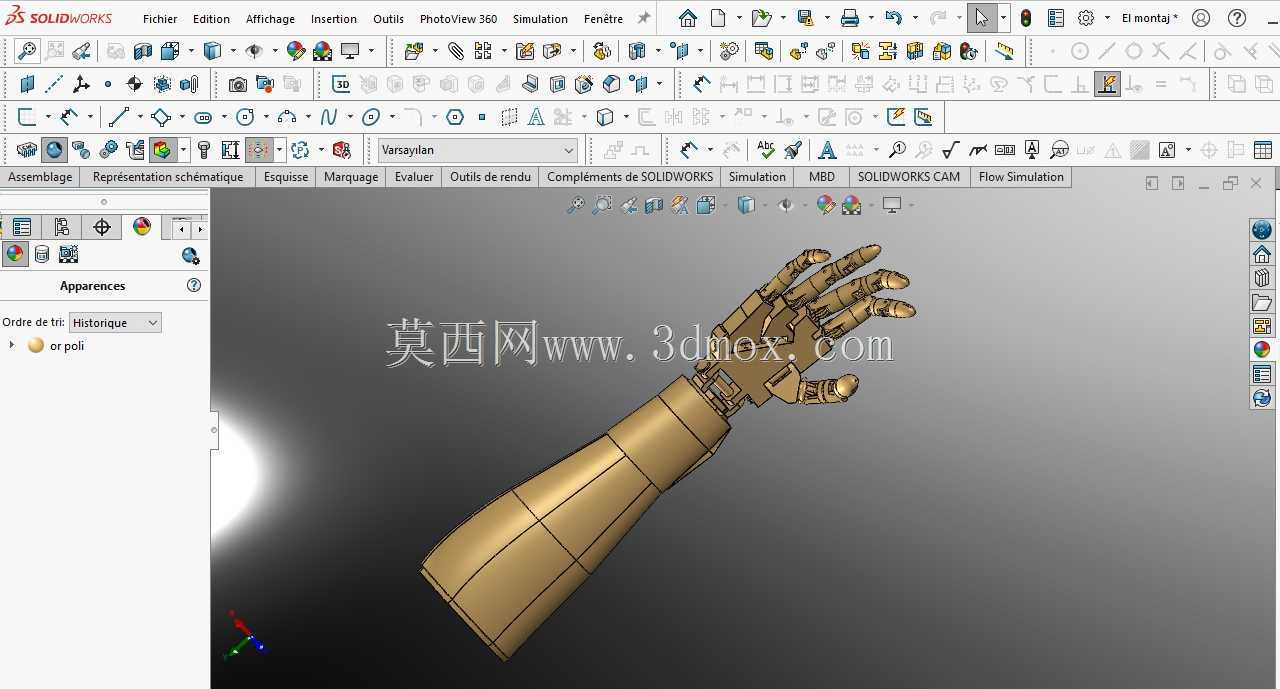Expand the or poli appearance tree node
Image resolution: width=1280 pixels, height=689 pixels.
click(12, 345)
